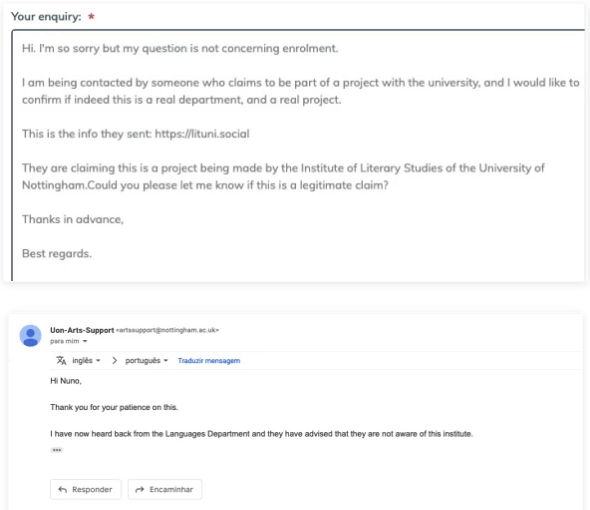Click the artssupport@nottingham.ac.uk email address
Screen dimensions: 590x510
(x=167, y=330)
